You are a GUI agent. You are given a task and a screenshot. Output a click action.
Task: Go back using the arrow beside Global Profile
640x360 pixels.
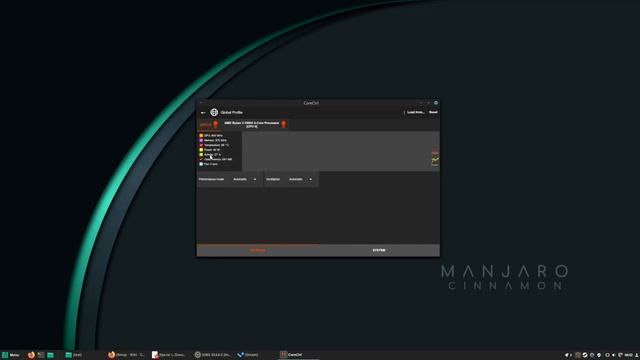203,113
